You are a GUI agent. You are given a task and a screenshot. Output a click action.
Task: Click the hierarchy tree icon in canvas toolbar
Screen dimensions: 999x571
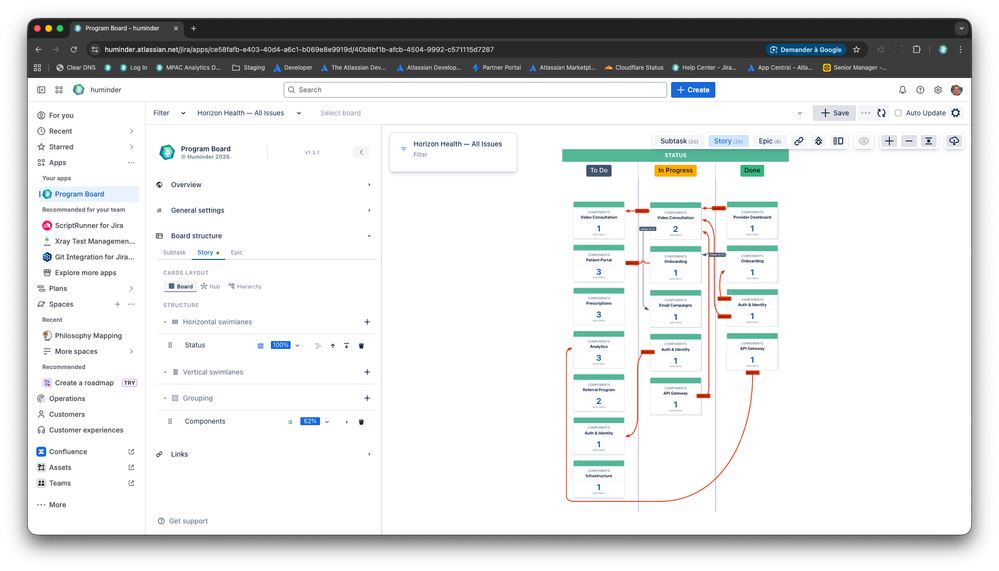[x=819, y=141]
